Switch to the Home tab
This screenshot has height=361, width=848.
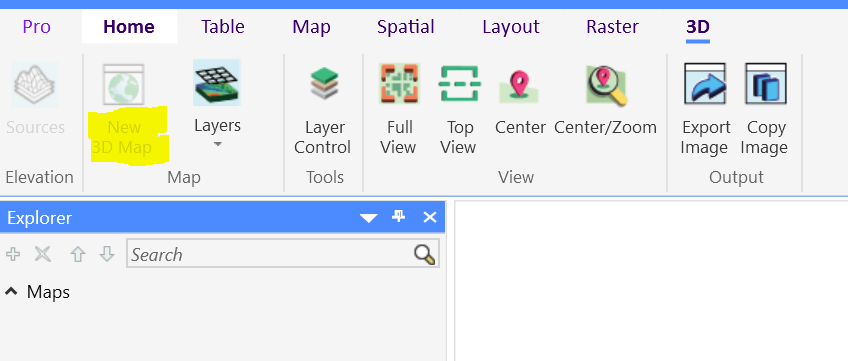coord(129,27)
